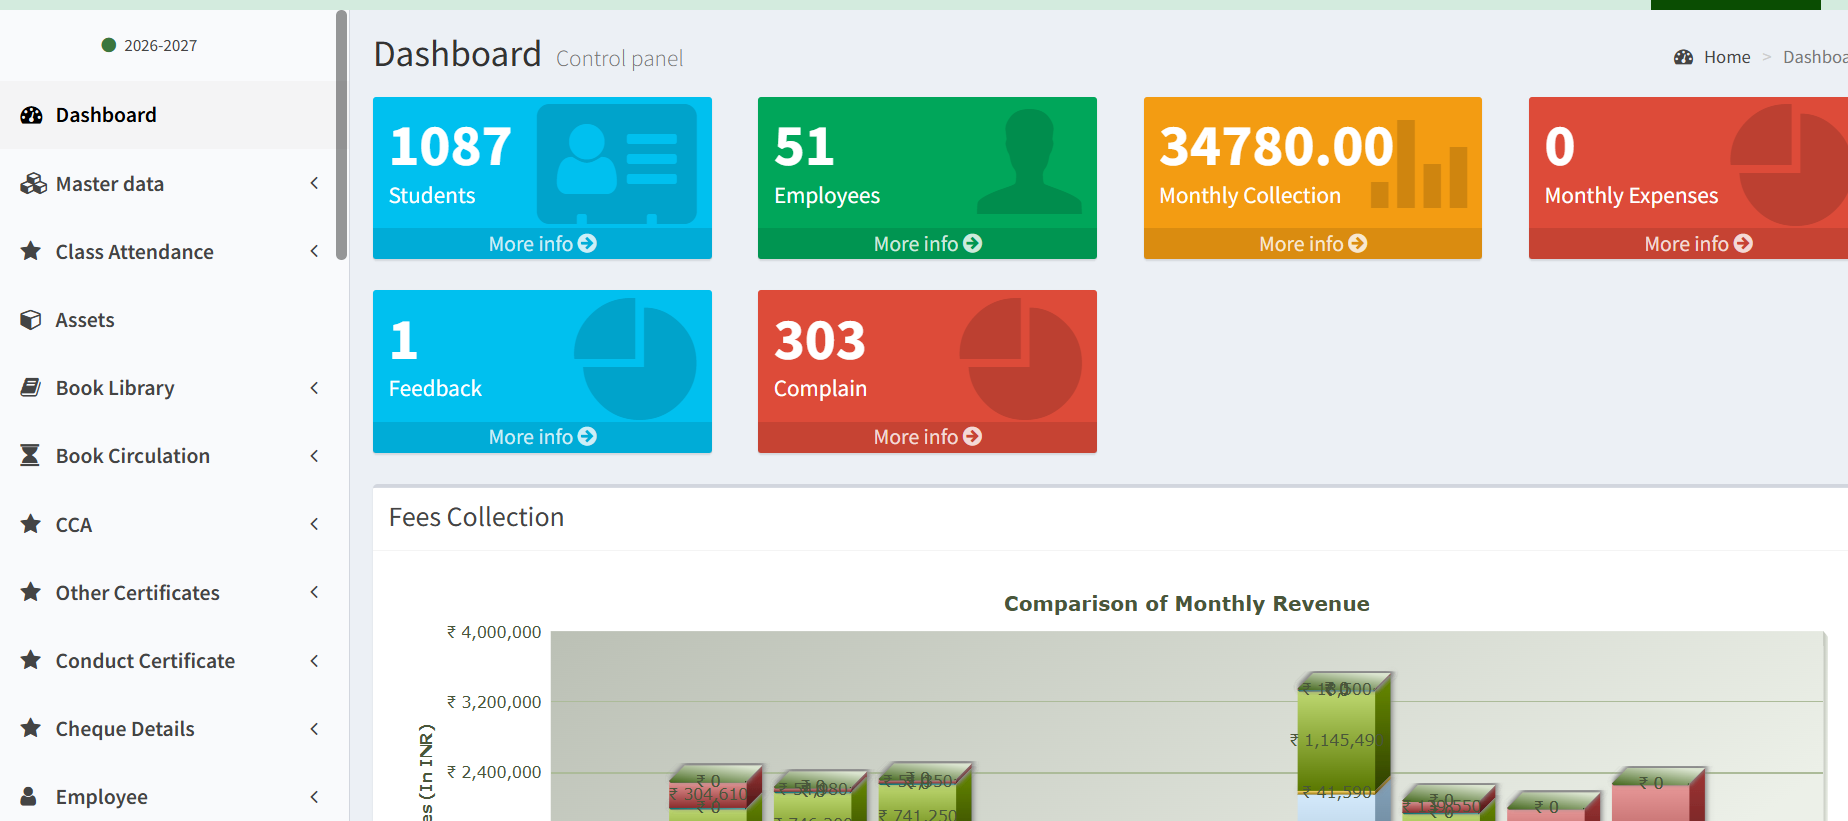Click the Book Library book icon

(31, 387)
